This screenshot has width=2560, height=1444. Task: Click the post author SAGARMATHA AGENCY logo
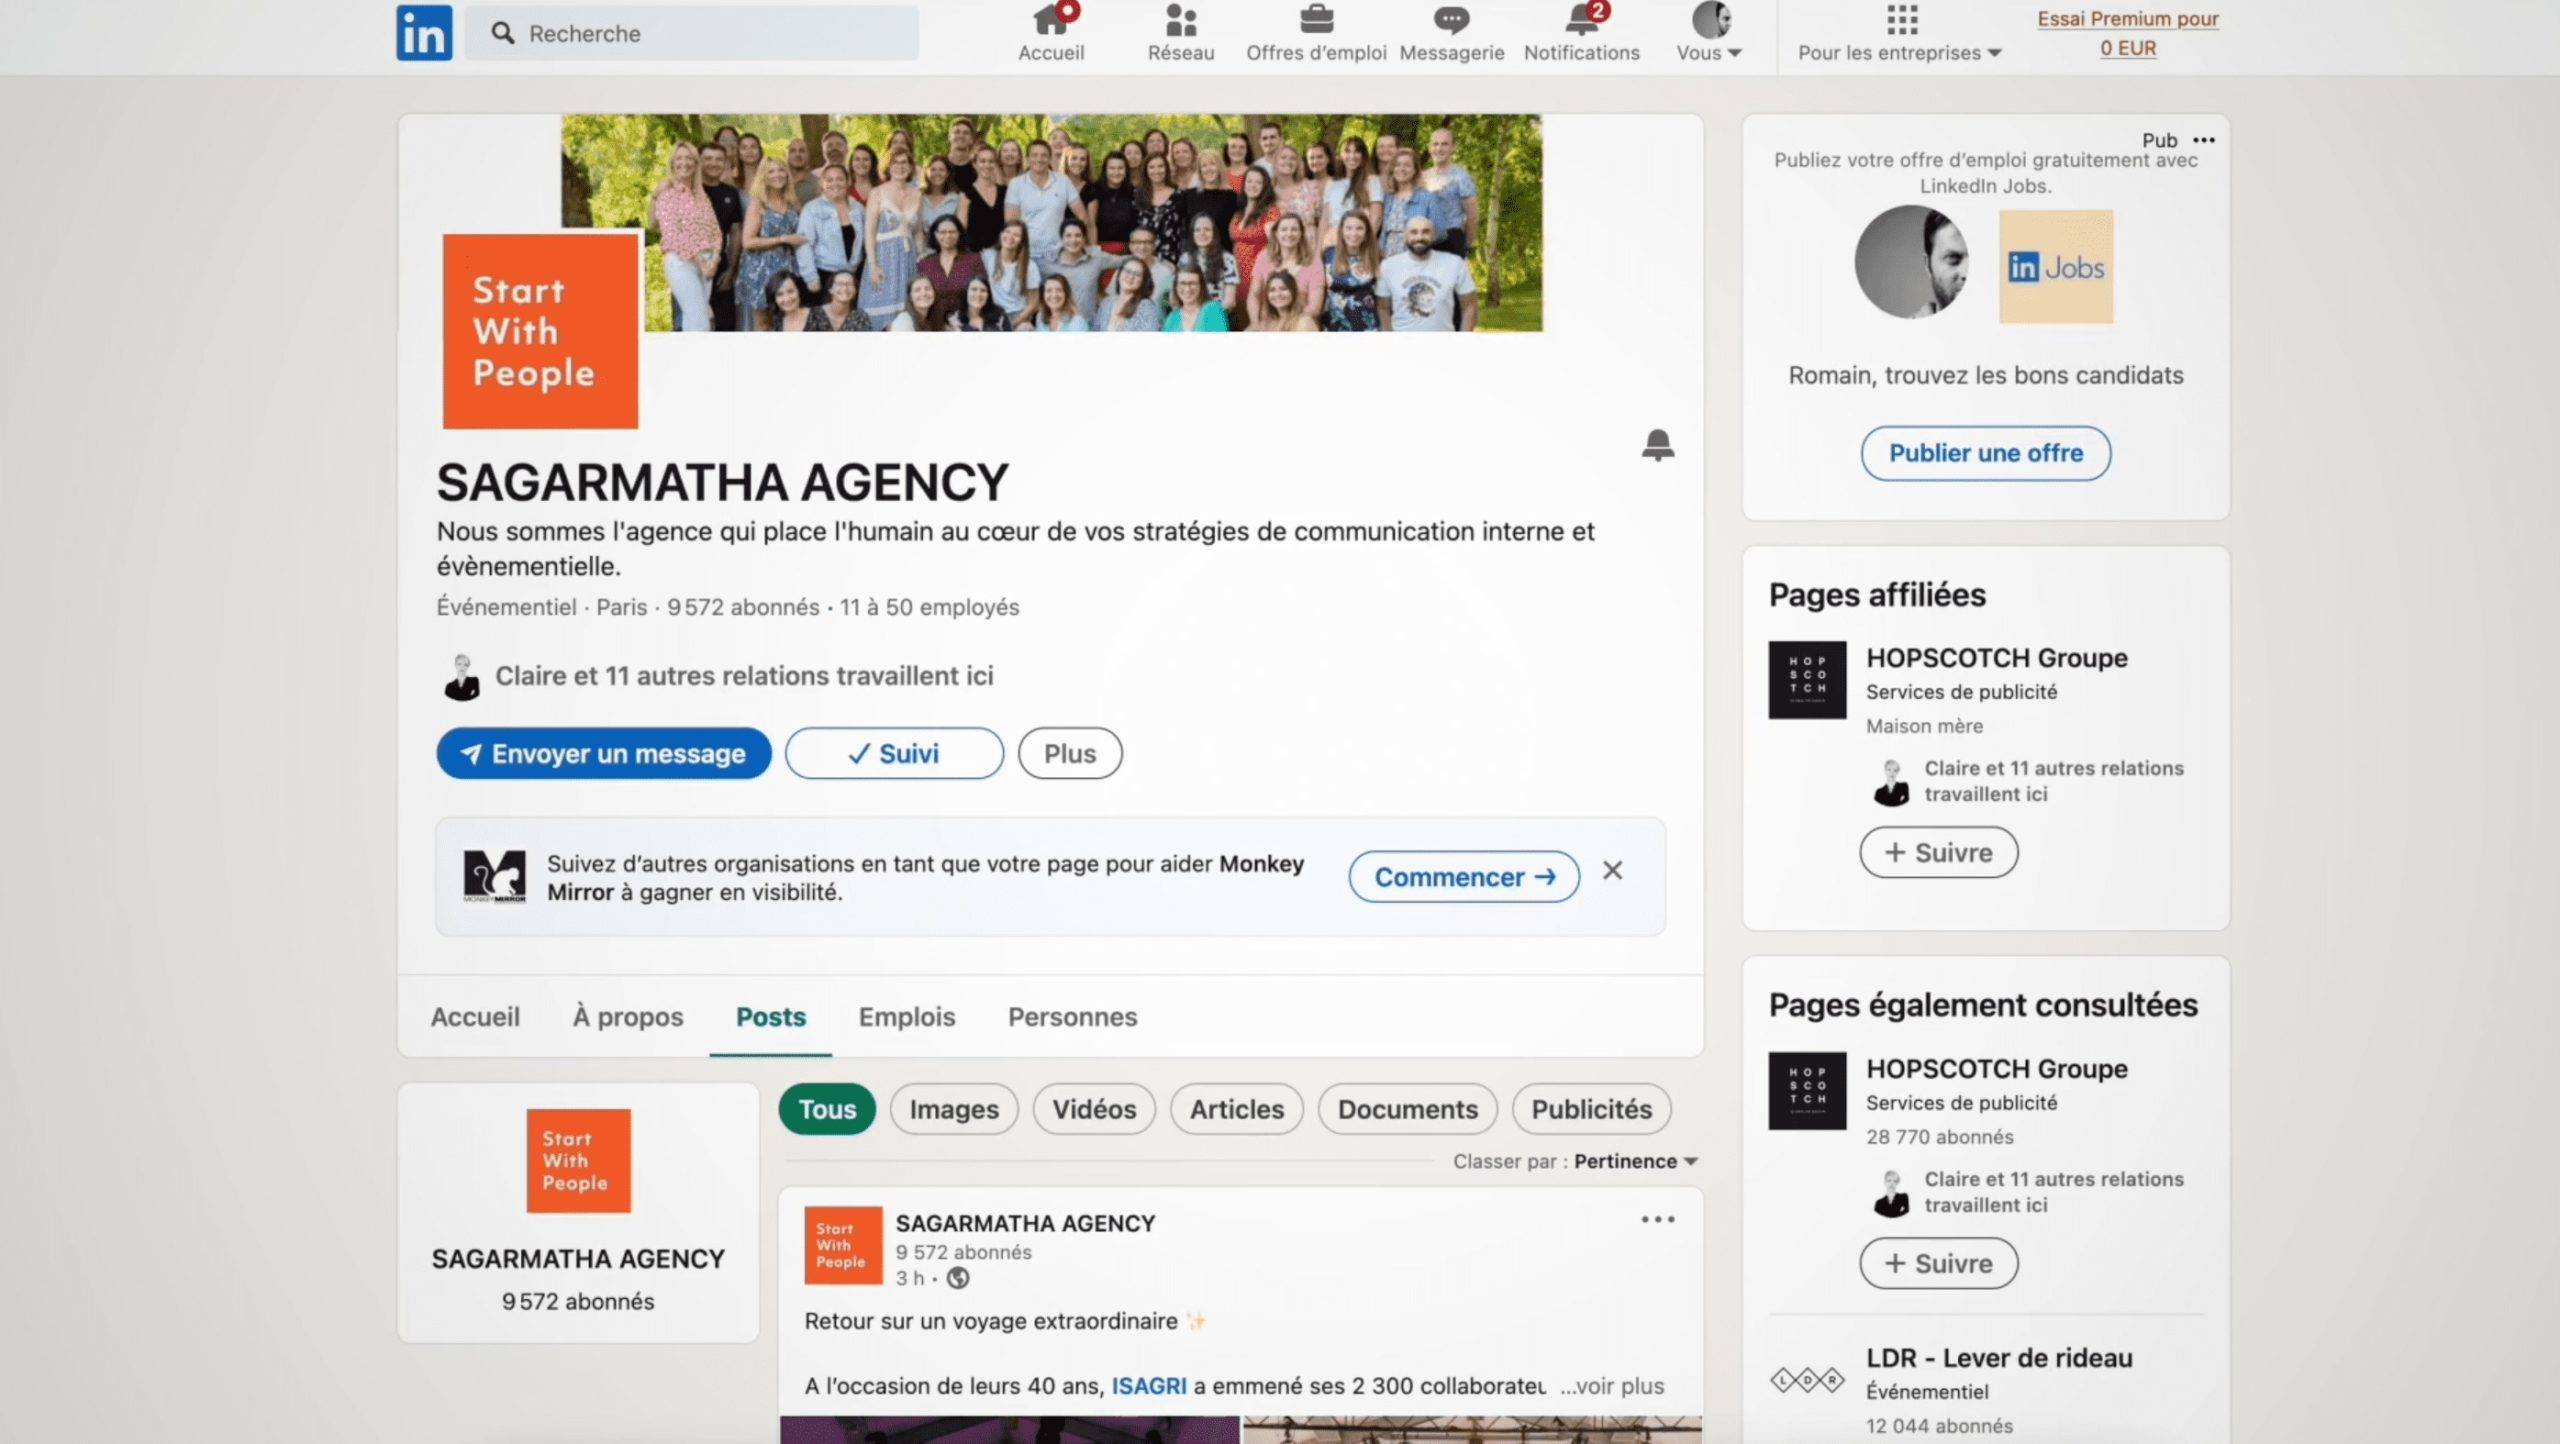(x=843, y=1246)
